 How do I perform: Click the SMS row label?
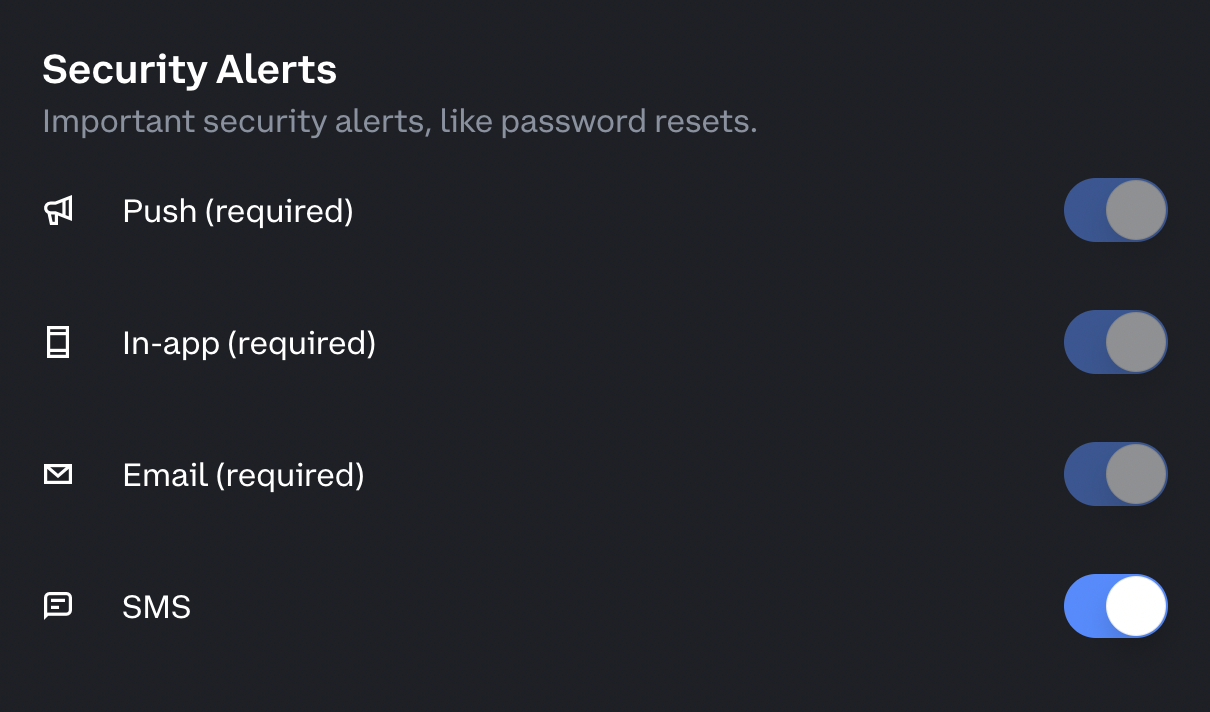click(x=156, y=606)
